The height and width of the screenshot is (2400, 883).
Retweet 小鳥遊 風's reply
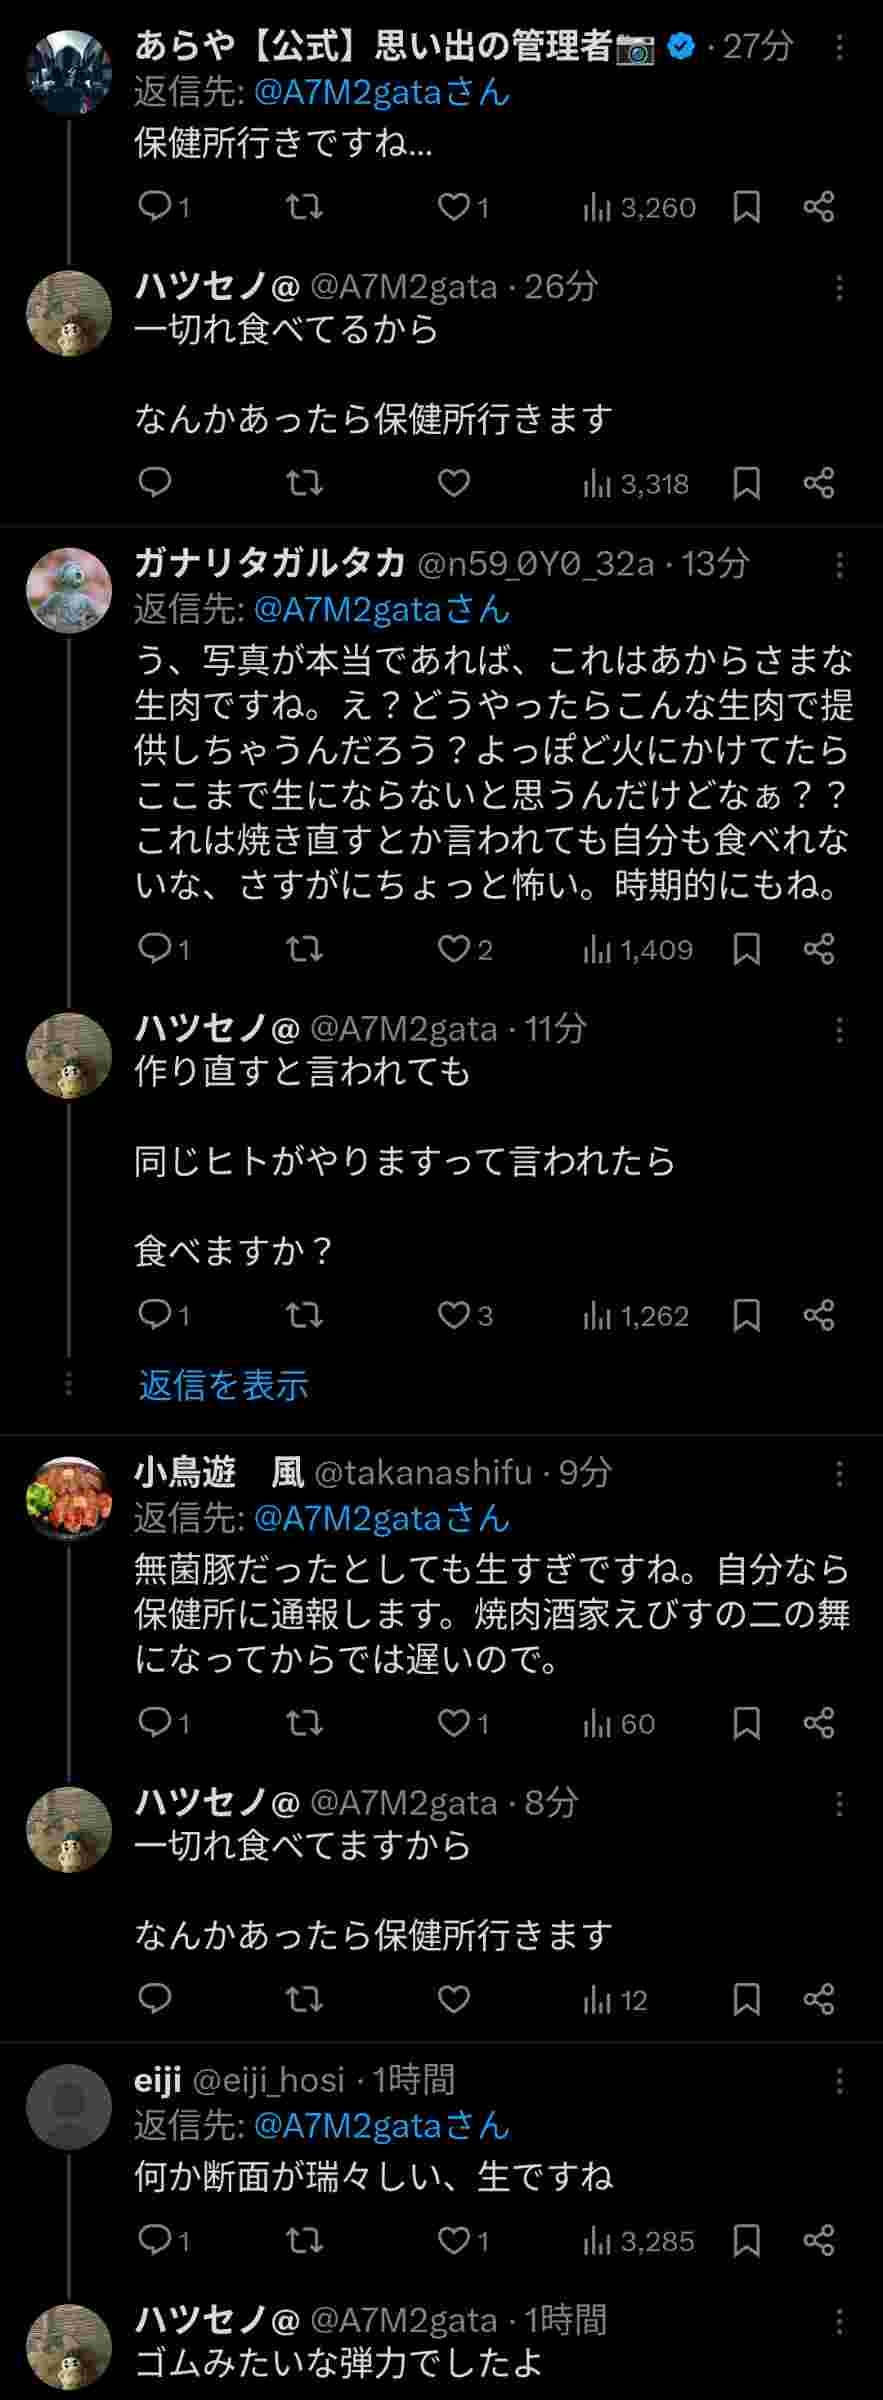pyautogui.click(x=304, y=1723)
